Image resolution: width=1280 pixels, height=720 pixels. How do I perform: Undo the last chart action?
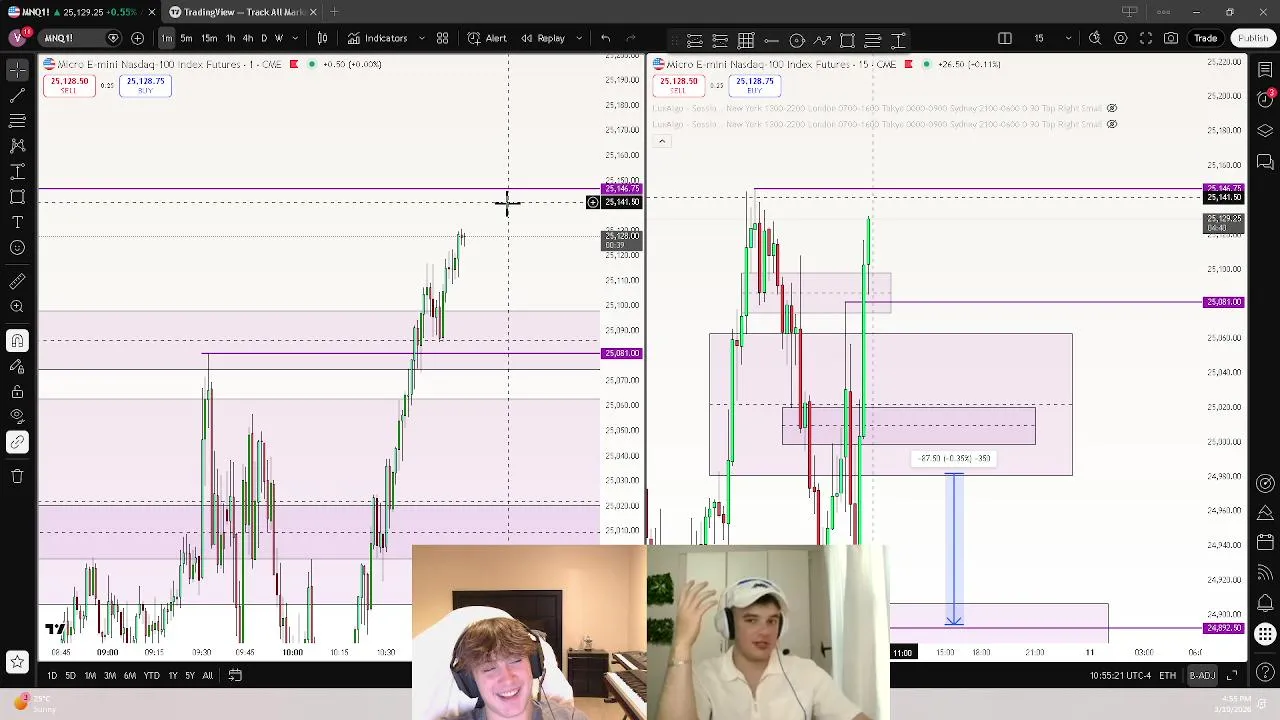point(605,38)
